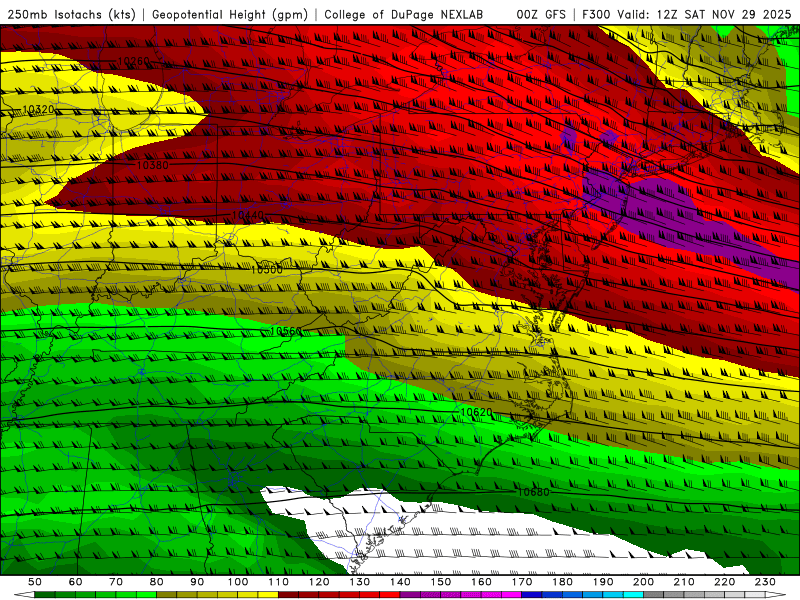
Task: Click the bright red legend swatch
Action: [x=390, y=595]
